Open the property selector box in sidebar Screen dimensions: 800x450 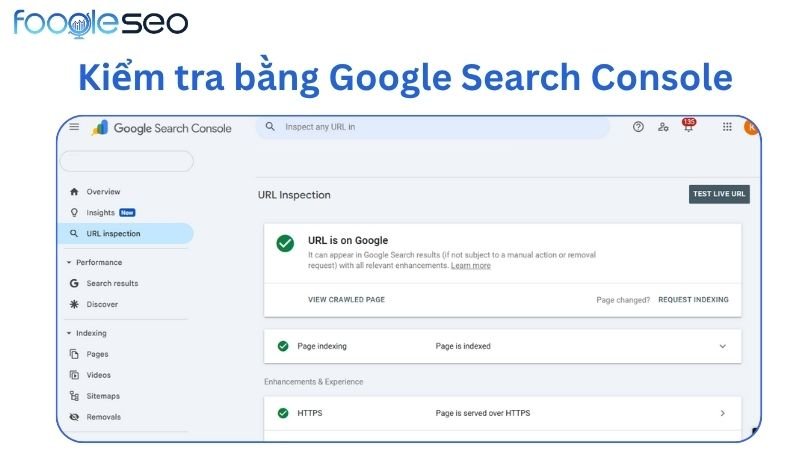point(127,161)
